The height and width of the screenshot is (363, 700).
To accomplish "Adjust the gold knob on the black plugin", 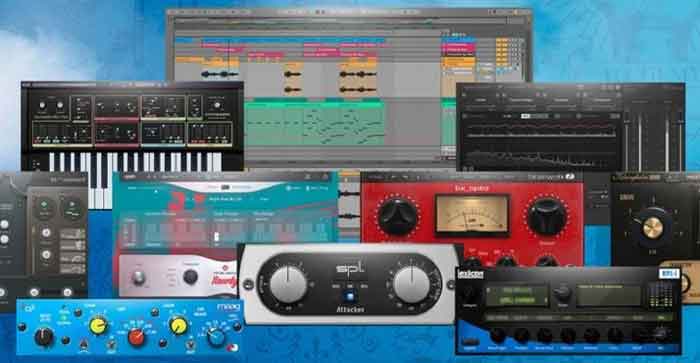I will pos(653,229).
